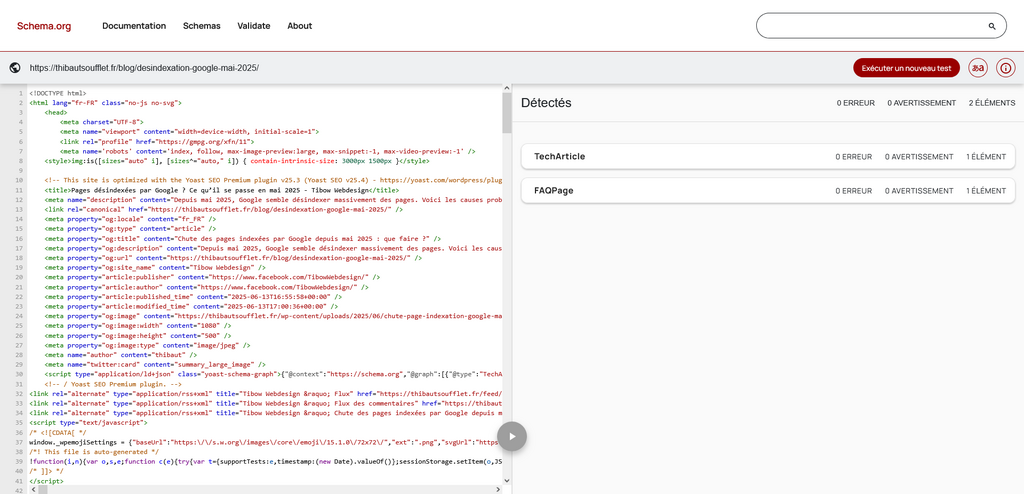This screenshot has width=1024, height=494.
Task: Click the code scrollbar up arrow
Action: [x=507, y=88]
